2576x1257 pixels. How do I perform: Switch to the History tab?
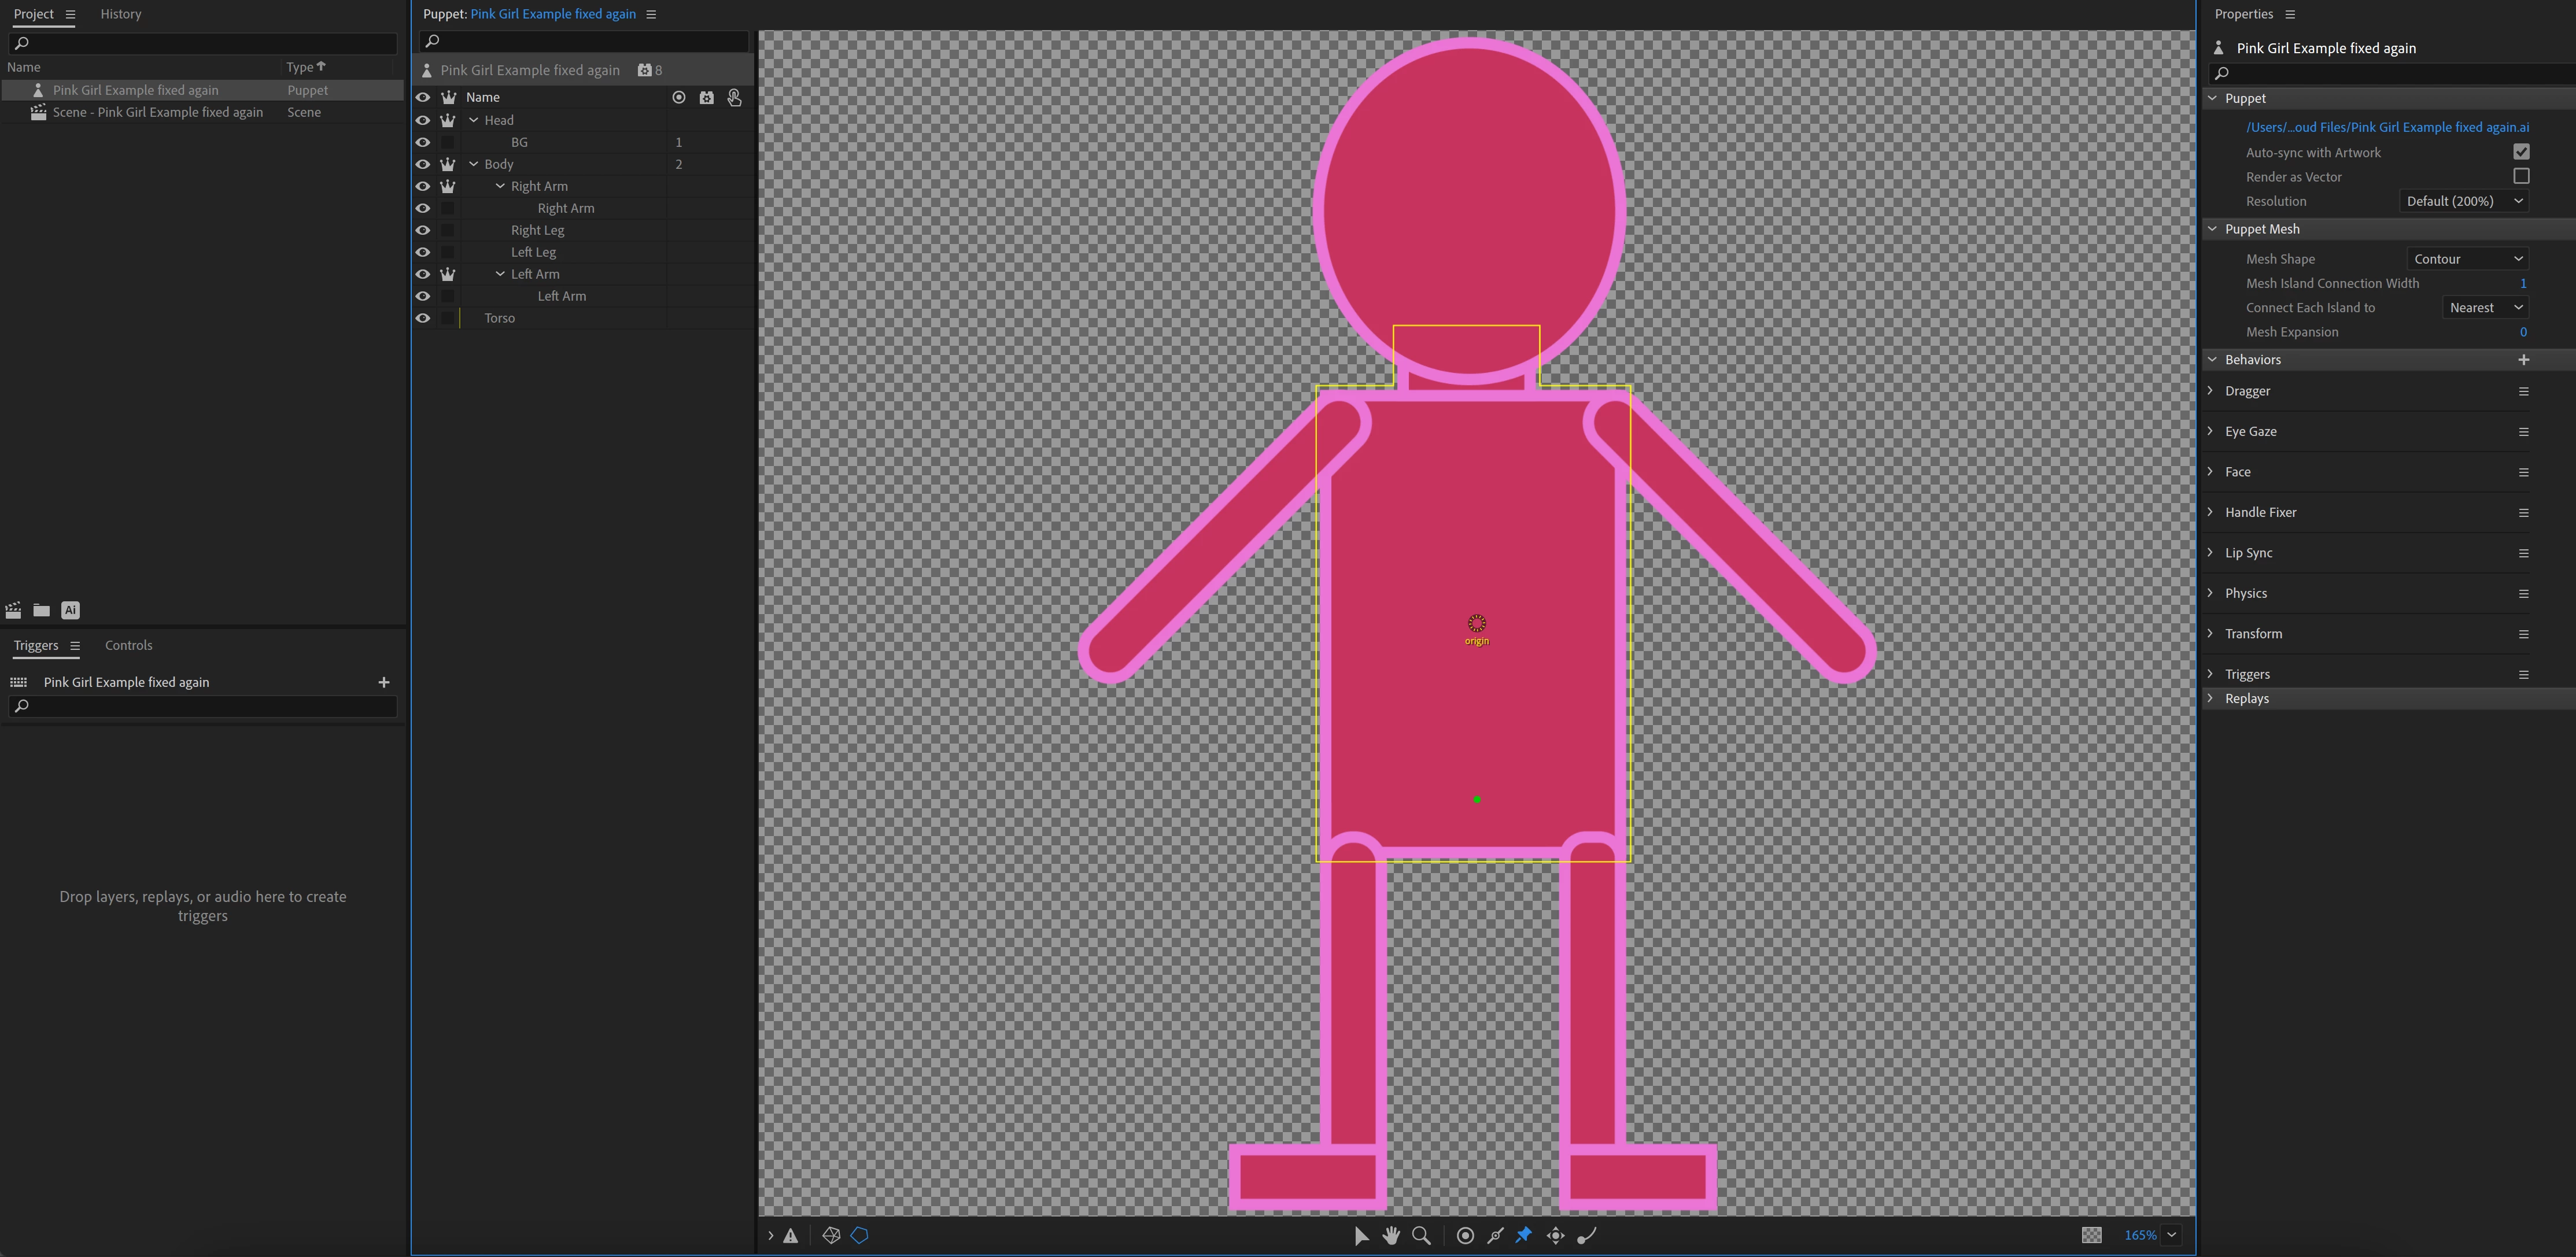[x=120, y=14]
